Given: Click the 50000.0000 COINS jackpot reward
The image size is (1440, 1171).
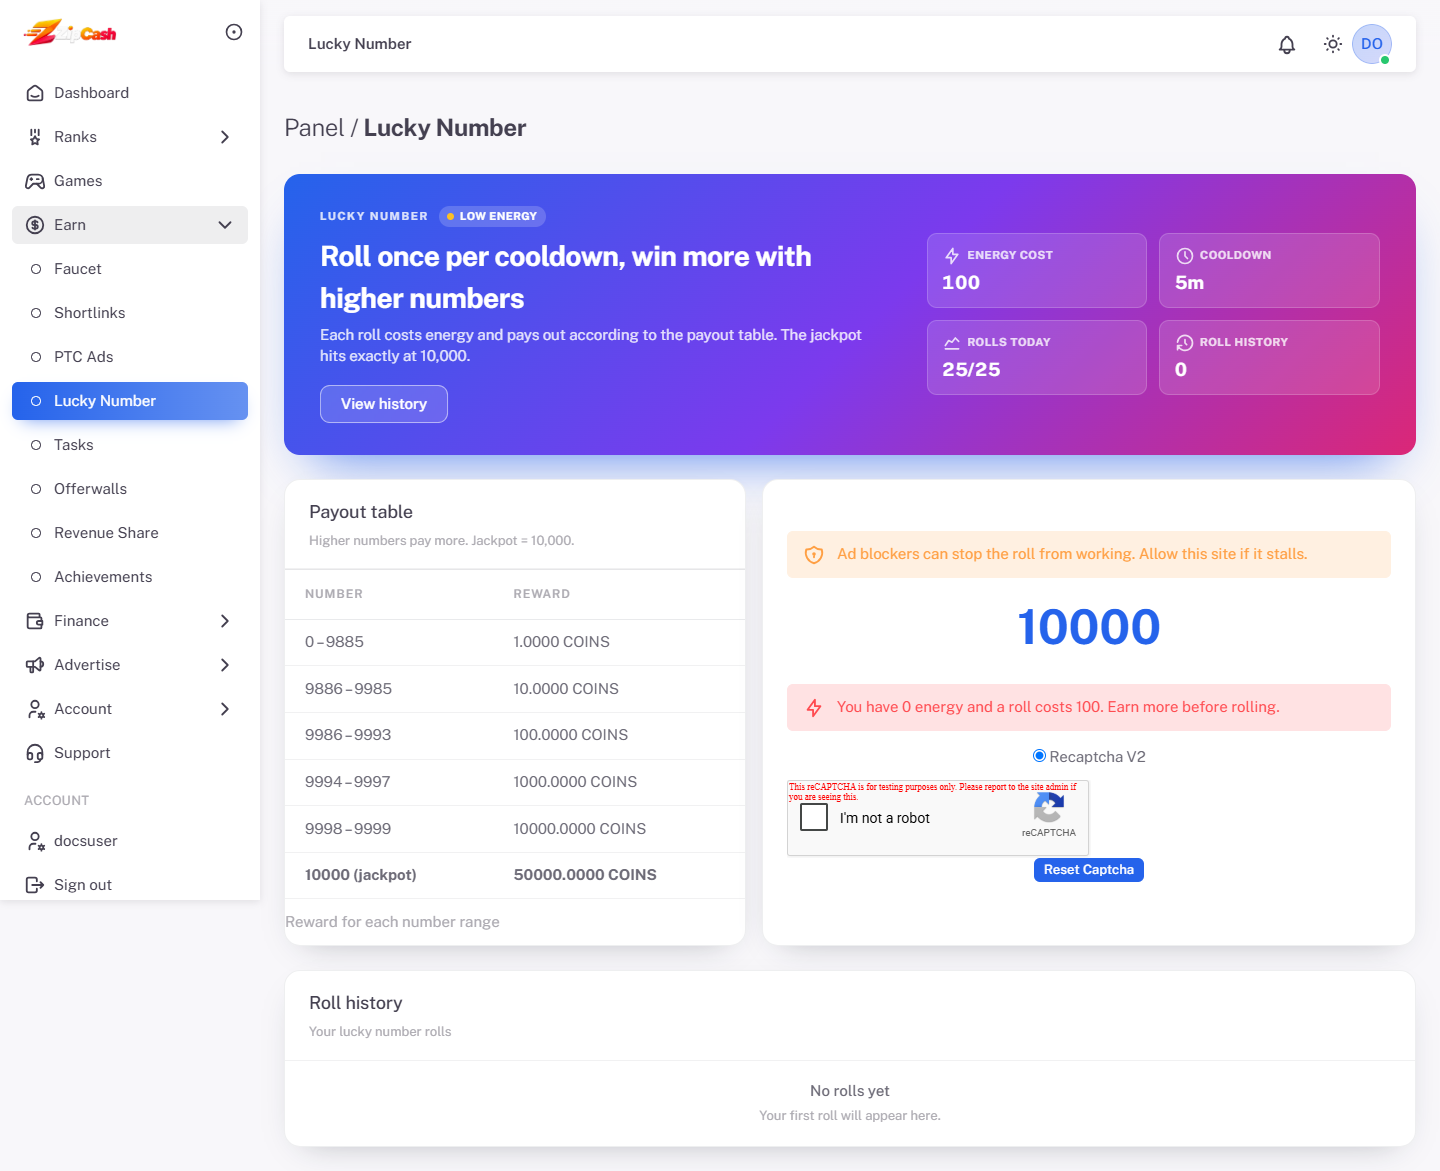Looking at the screenshot, I should 585,875.
